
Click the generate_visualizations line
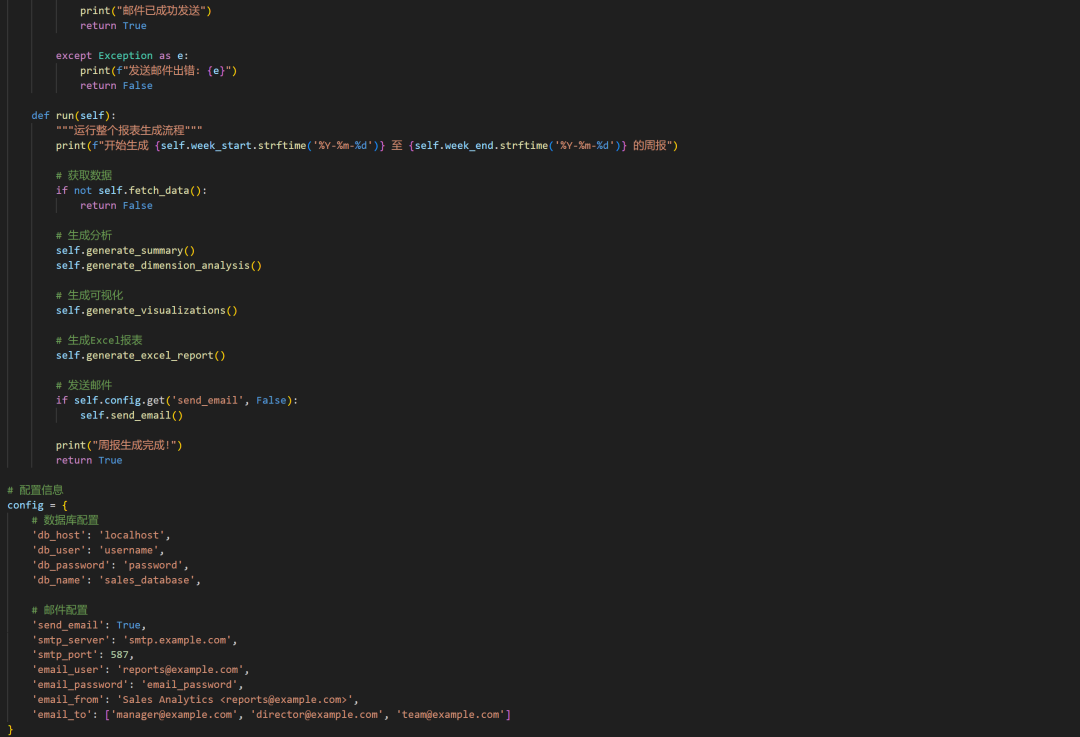(145, 310)
